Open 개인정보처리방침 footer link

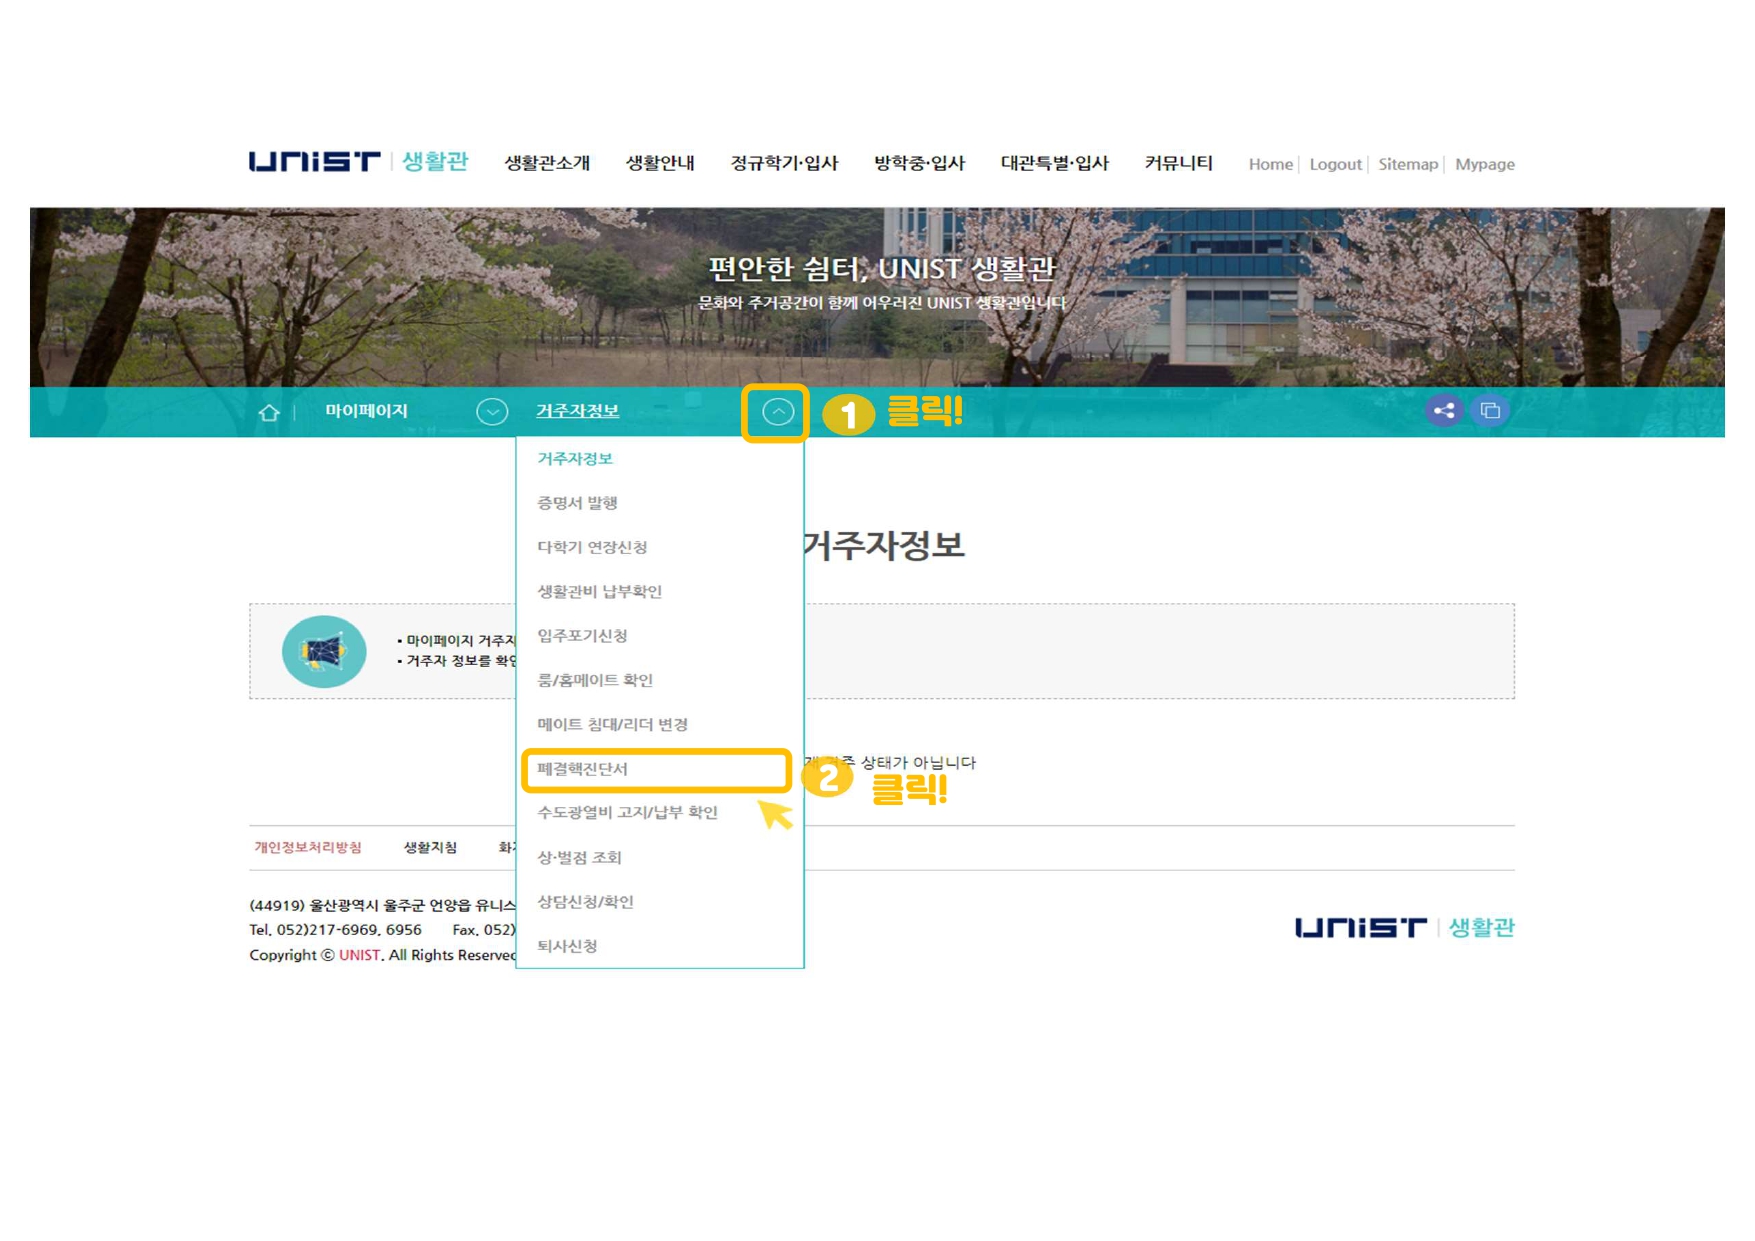308,848
